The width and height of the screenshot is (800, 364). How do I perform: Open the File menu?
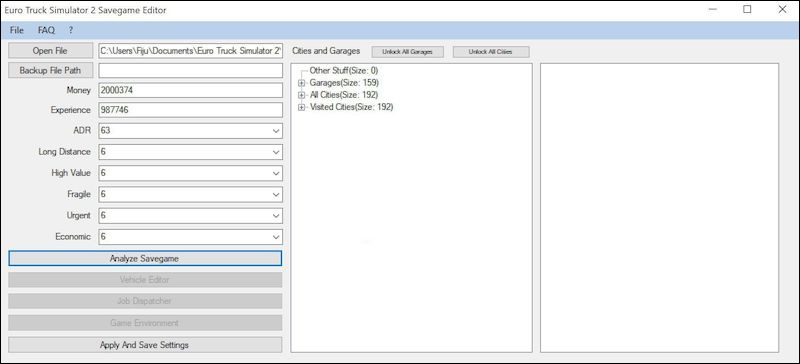pos(17,30)
